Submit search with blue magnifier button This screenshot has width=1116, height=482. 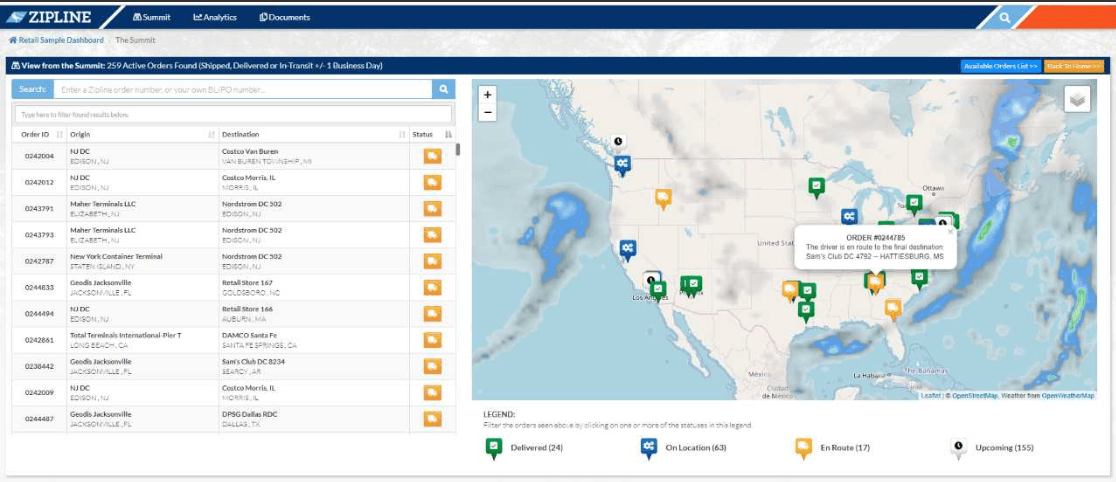[443, 89]
